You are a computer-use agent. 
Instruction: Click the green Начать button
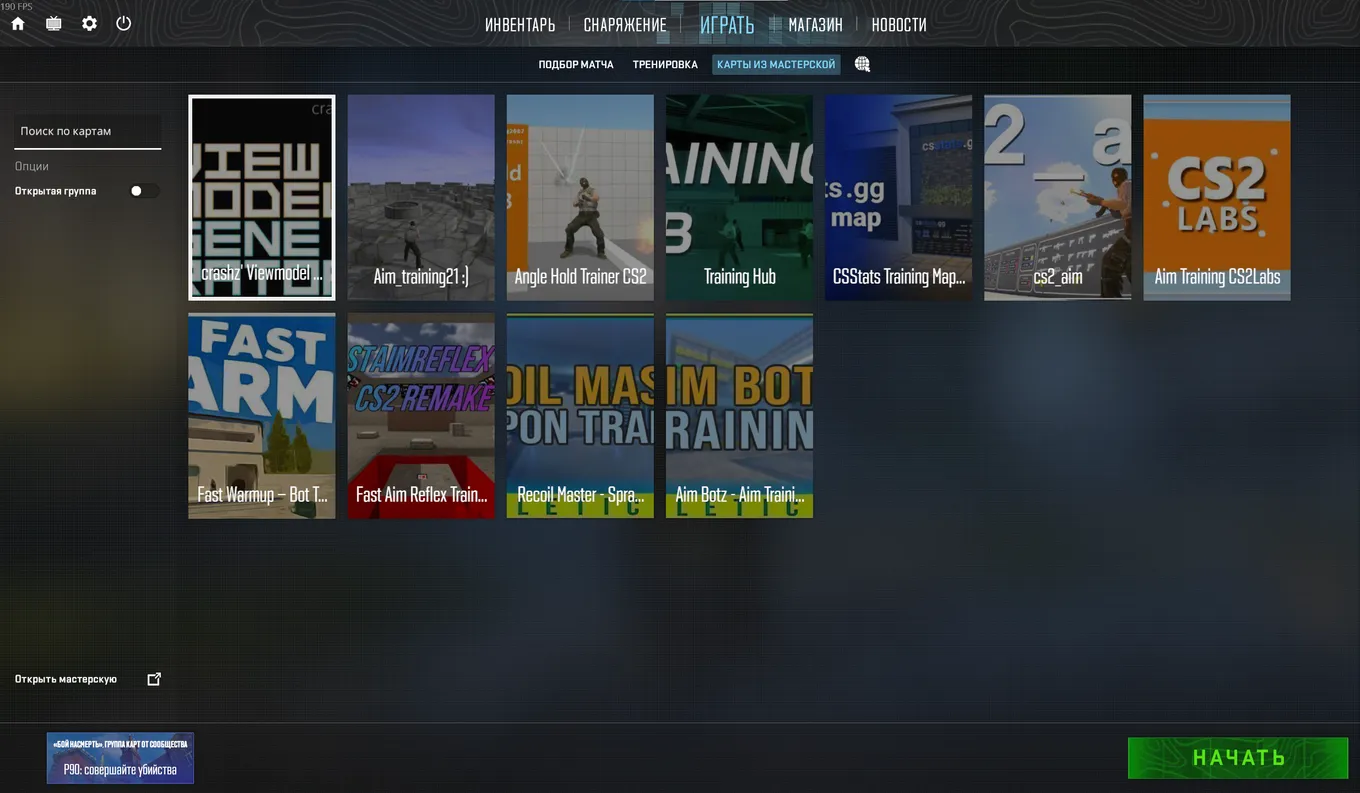point(1238,758)
